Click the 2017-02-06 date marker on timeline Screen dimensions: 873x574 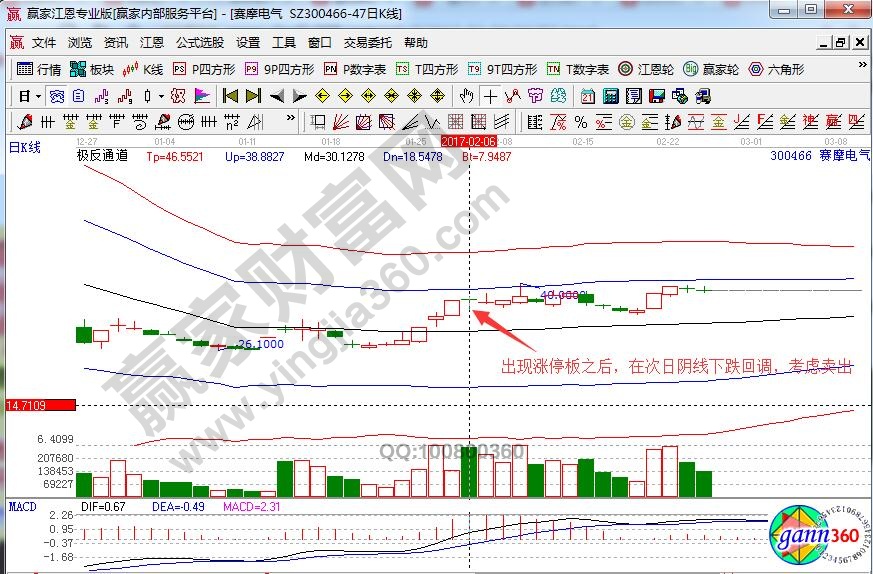(469, 142)
